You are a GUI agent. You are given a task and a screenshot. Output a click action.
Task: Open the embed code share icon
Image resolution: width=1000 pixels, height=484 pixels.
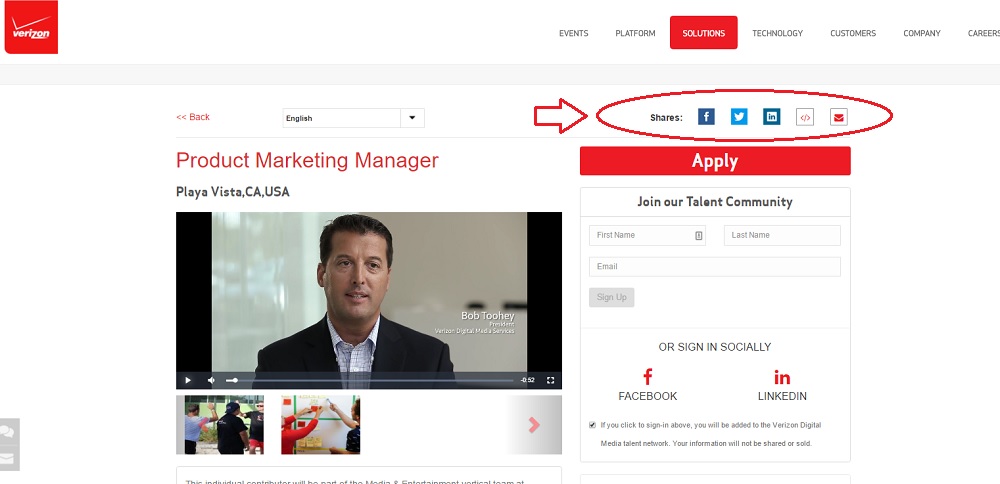(x=805, y=117)
